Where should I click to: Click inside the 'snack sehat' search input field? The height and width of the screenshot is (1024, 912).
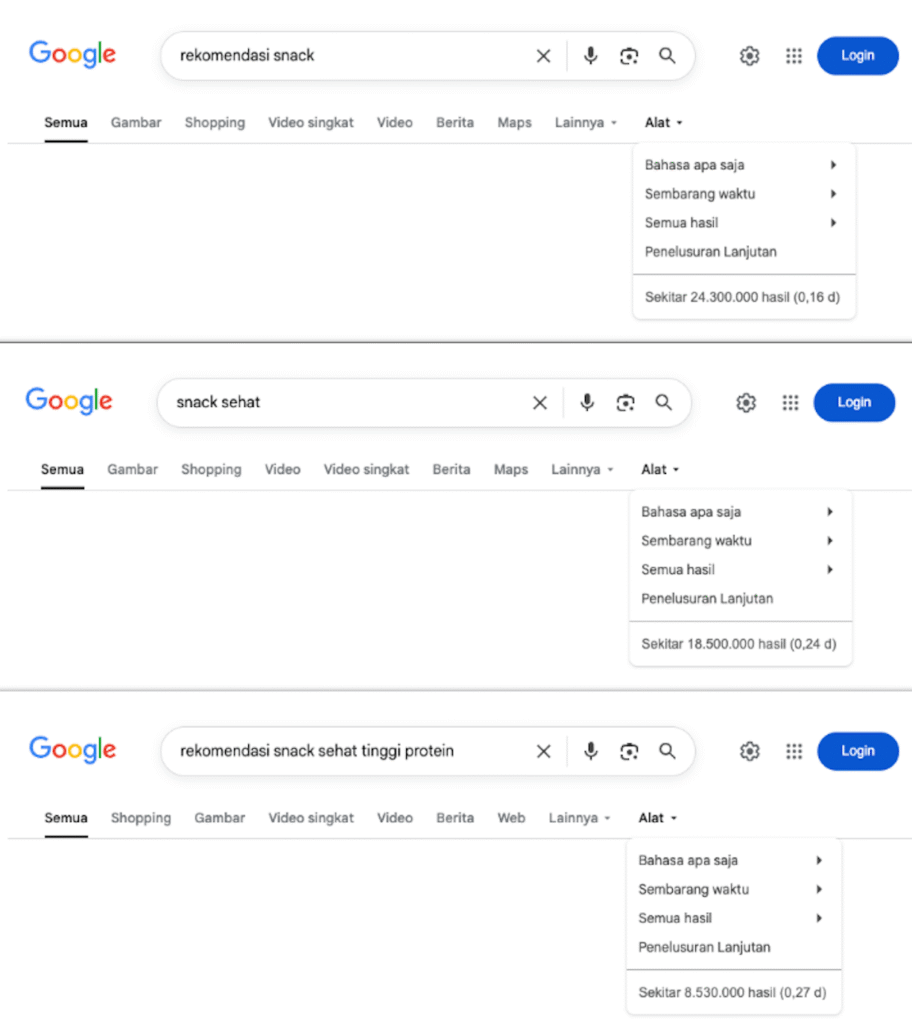click(x=350, y=402)
